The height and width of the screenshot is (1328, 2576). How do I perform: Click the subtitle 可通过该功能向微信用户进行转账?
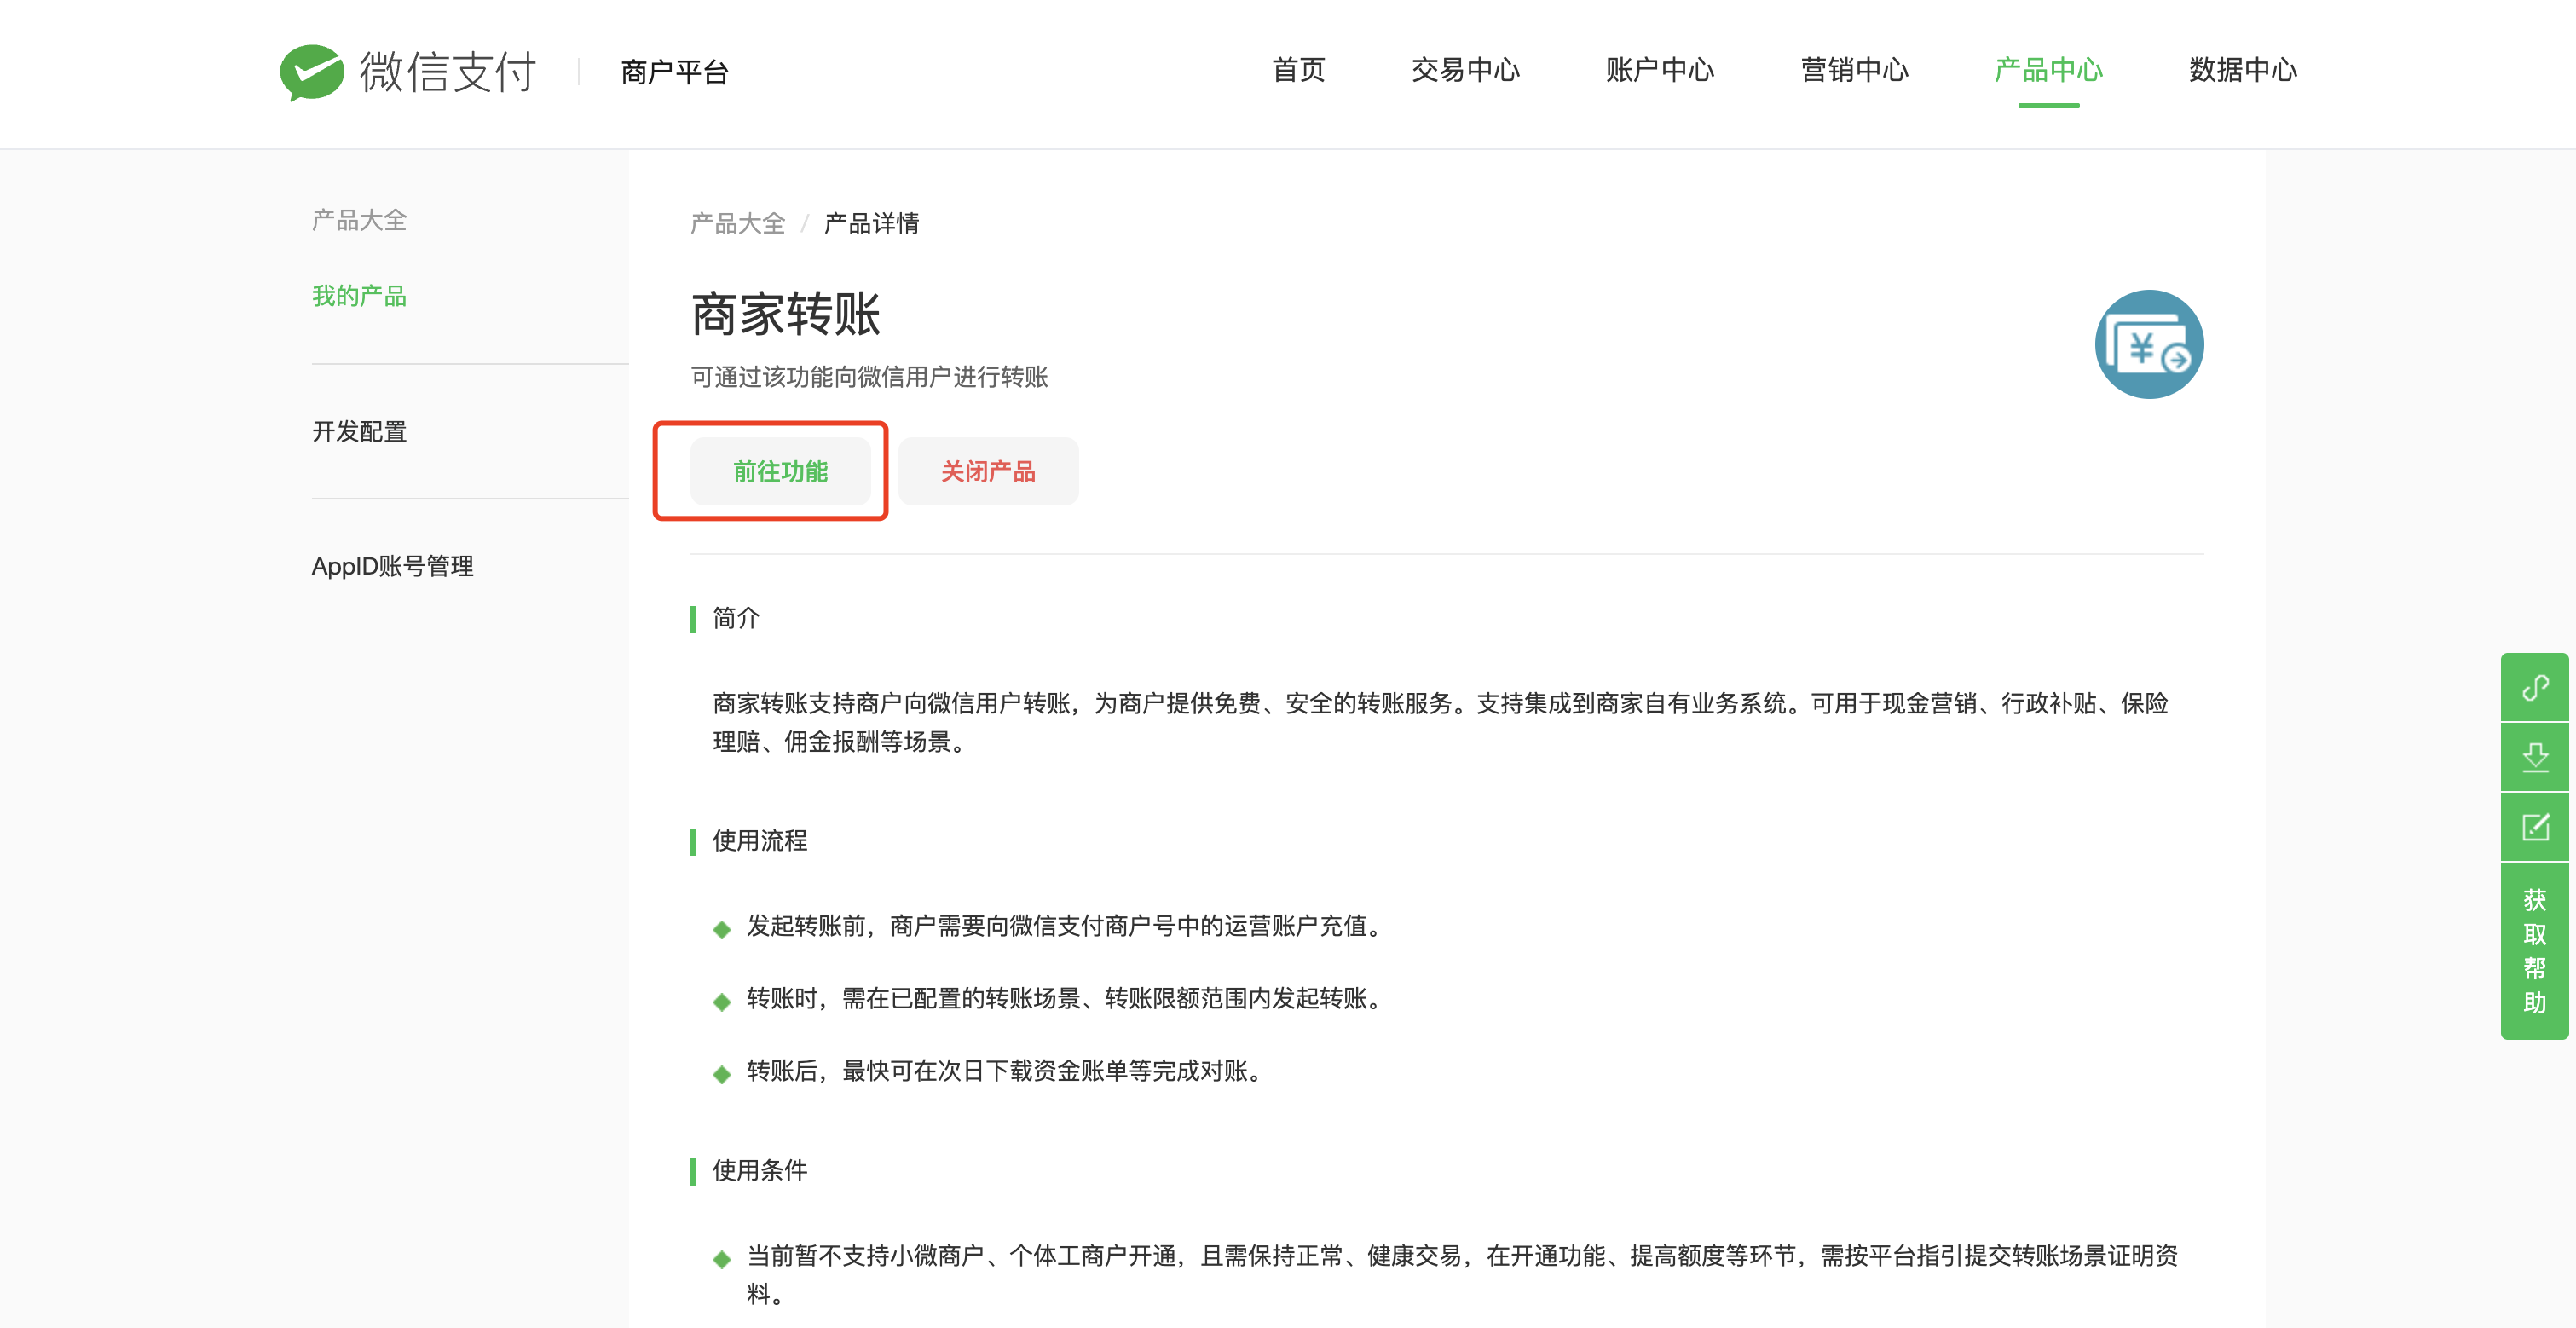click(x=869, y=377)
